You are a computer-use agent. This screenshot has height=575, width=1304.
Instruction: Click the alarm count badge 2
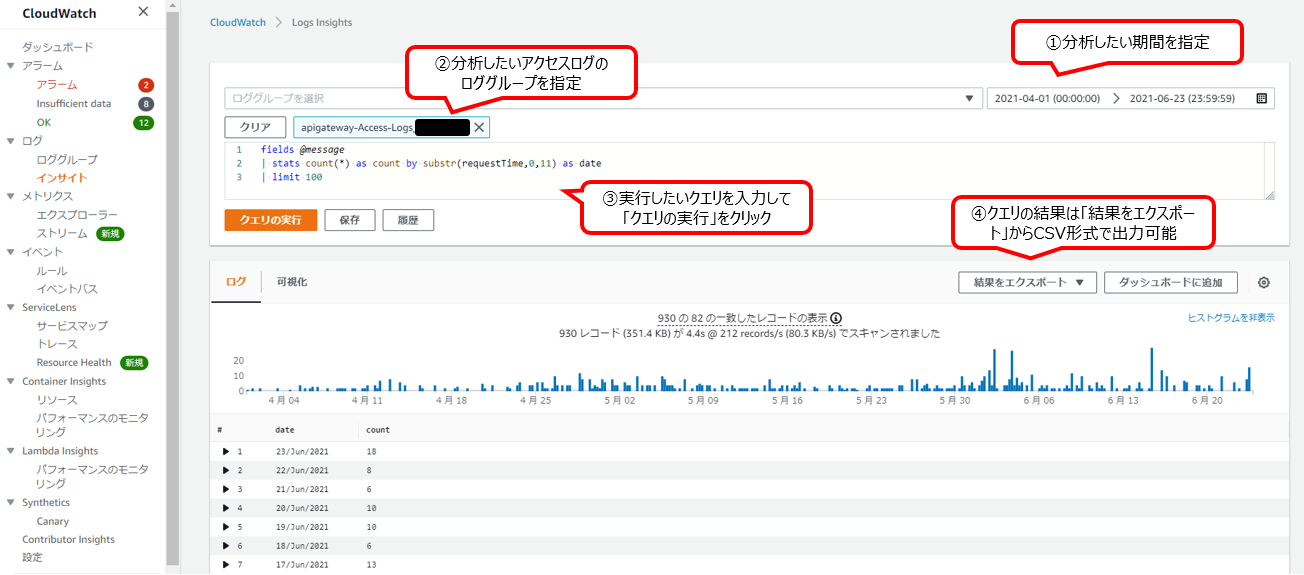tap(146, 85)
